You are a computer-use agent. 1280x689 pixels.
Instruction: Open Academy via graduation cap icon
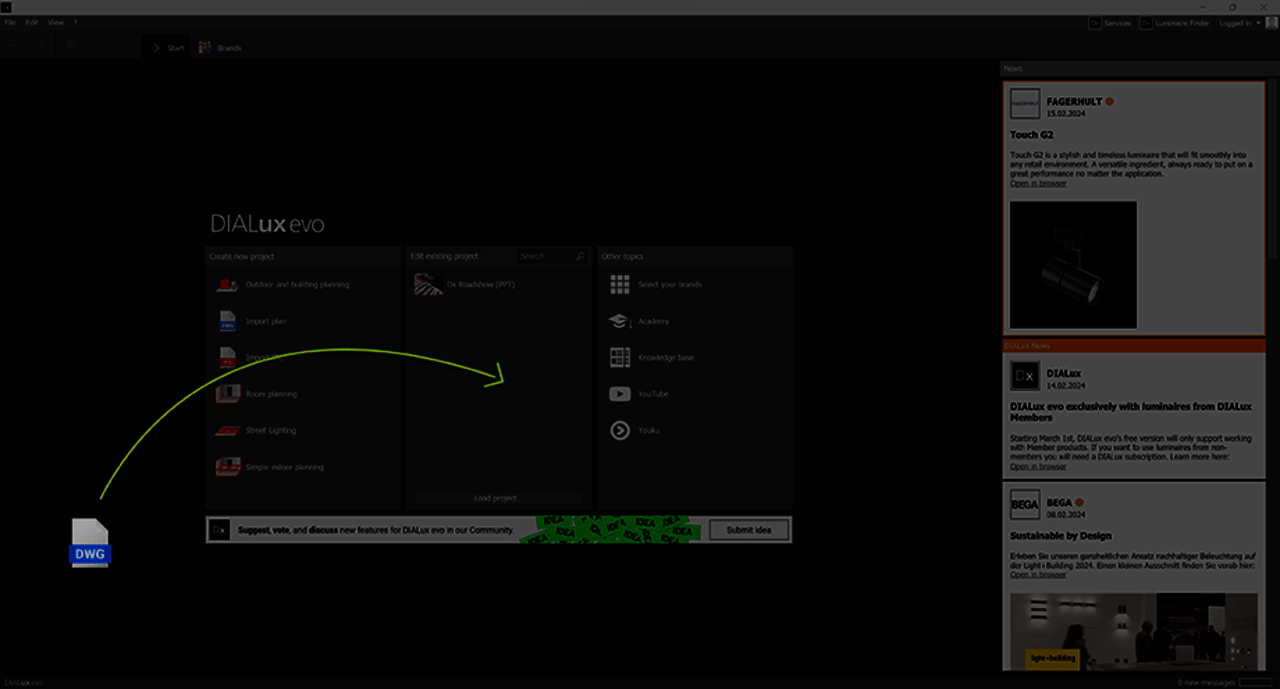(x=620, y=321)
